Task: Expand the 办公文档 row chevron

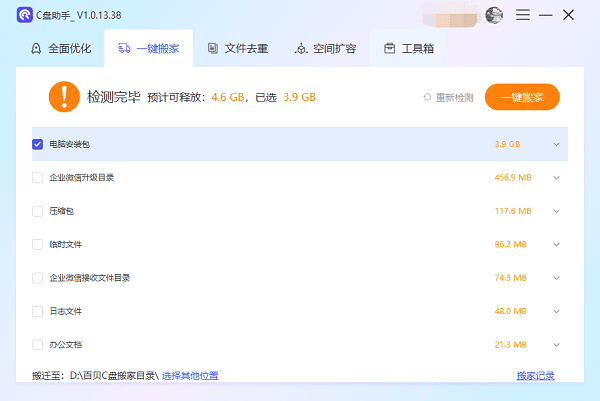Action: (556, 345)
